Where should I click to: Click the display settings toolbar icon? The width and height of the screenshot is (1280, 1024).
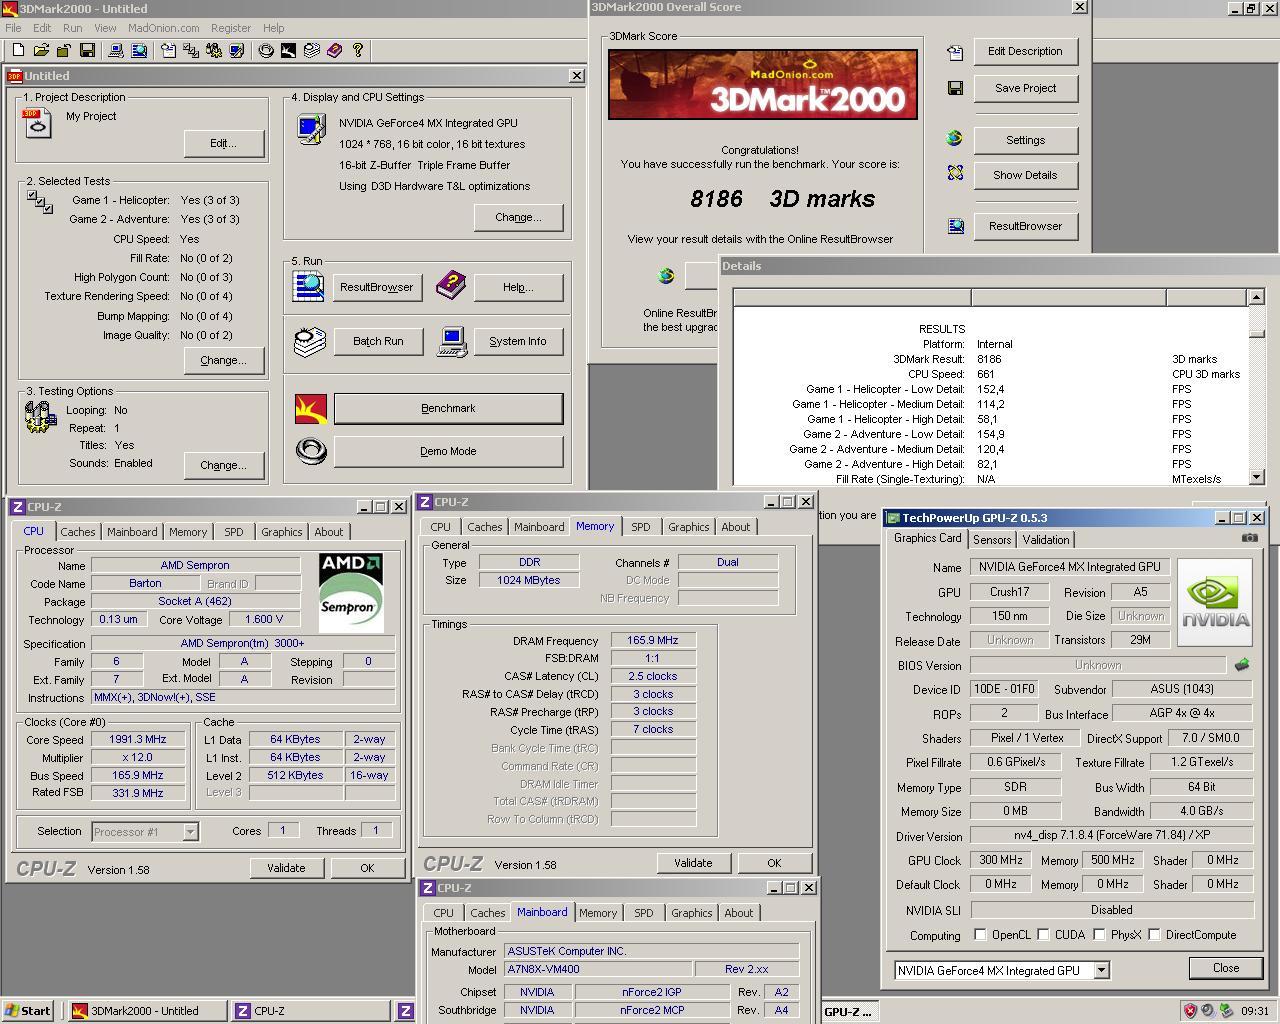237,50
